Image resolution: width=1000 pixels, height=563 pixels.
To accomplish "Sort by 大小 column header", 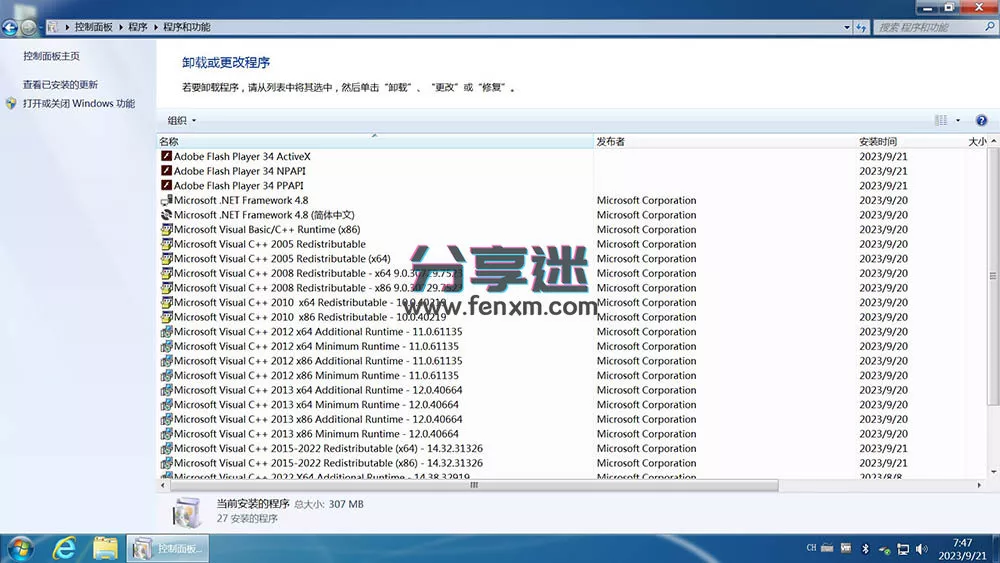I will coord(976,142).
